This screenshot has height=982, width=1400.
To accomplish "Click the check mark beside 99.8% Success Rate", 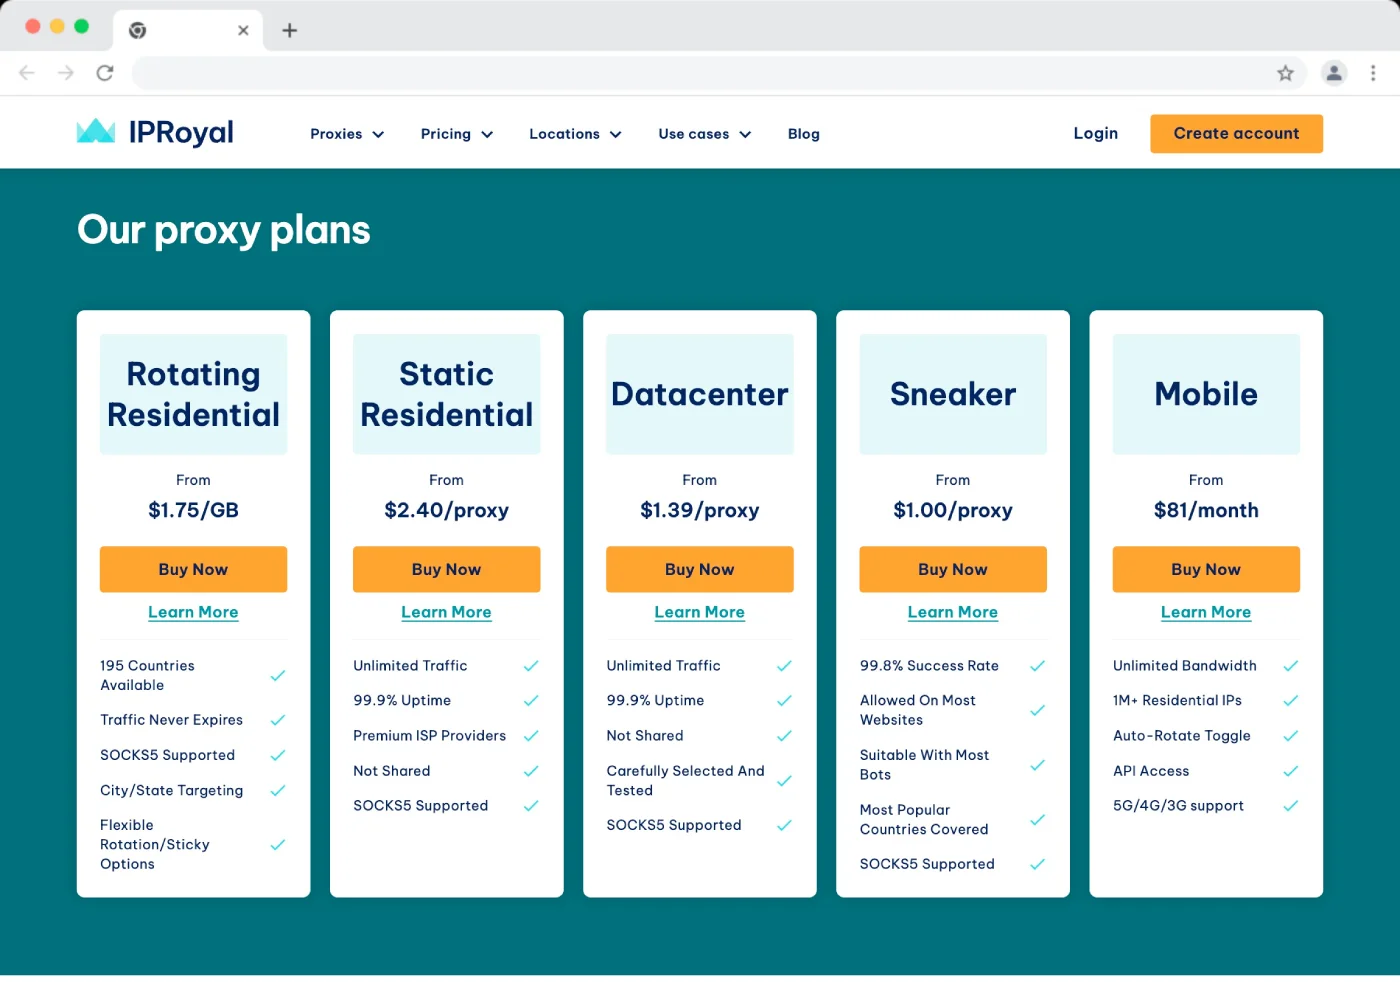I will point(1037,665).
